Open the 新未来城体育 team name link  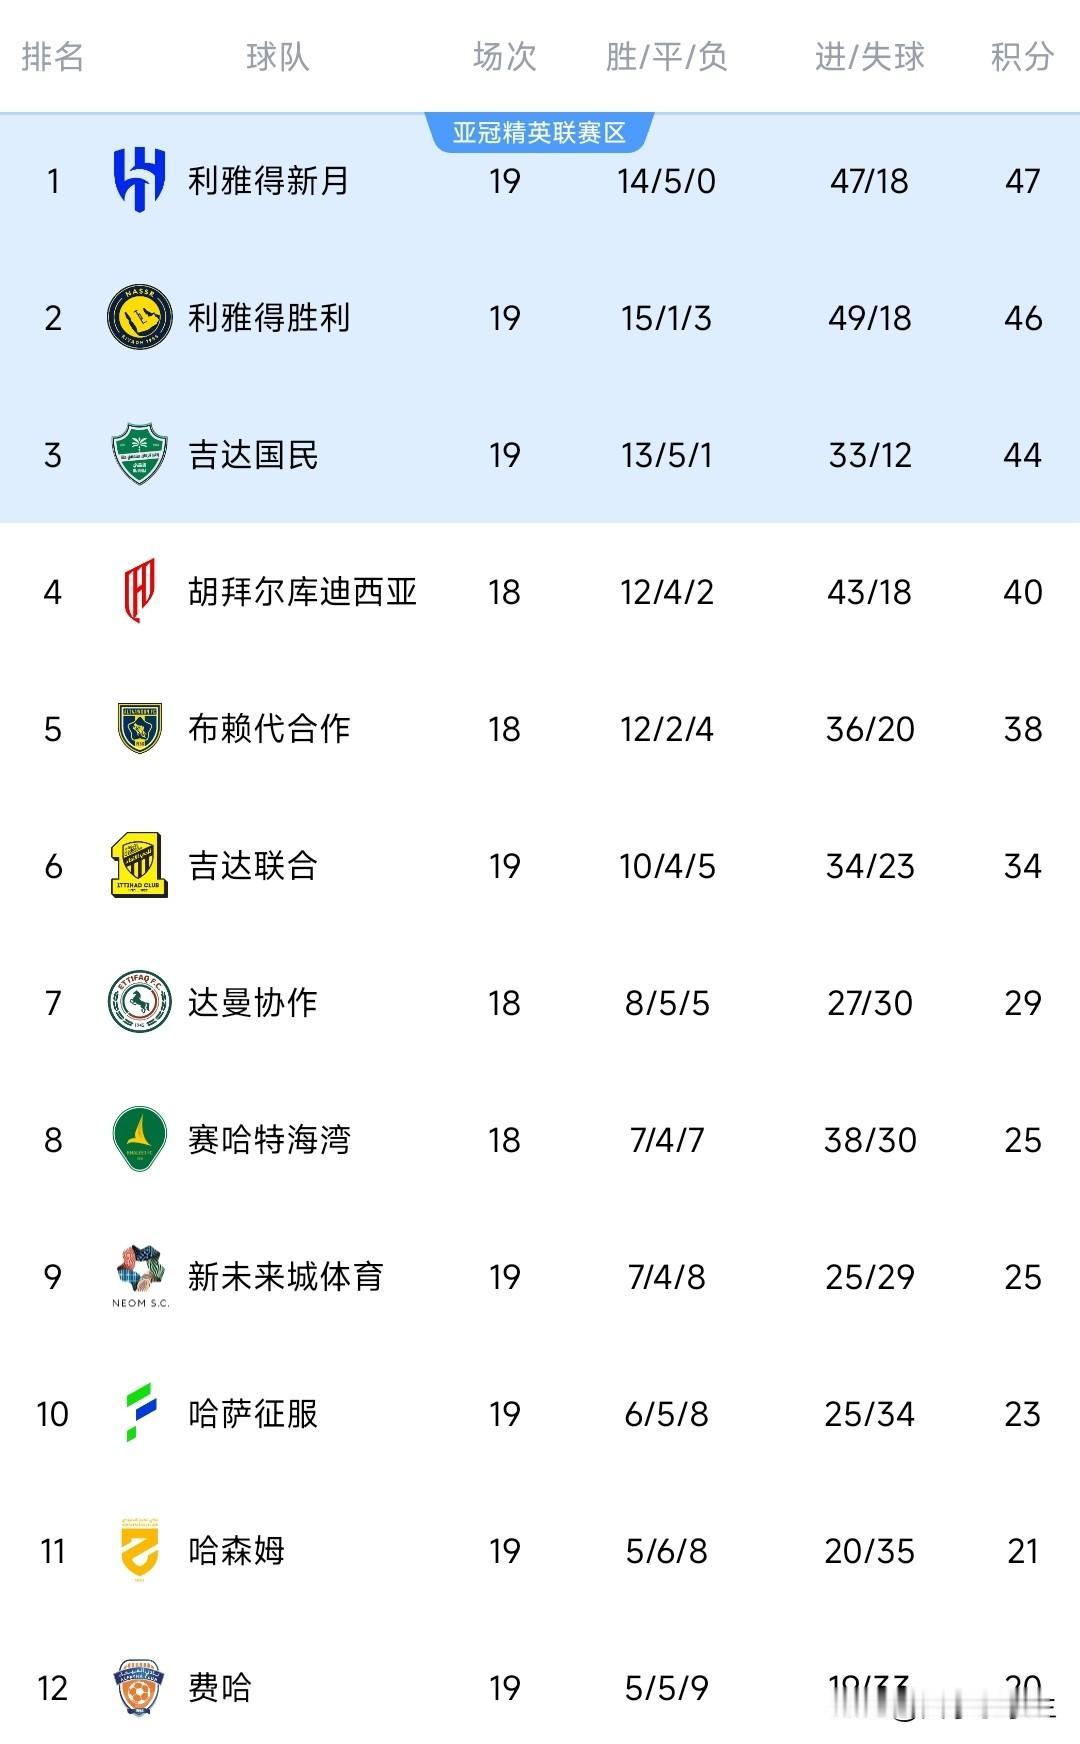pos(286,1277)
